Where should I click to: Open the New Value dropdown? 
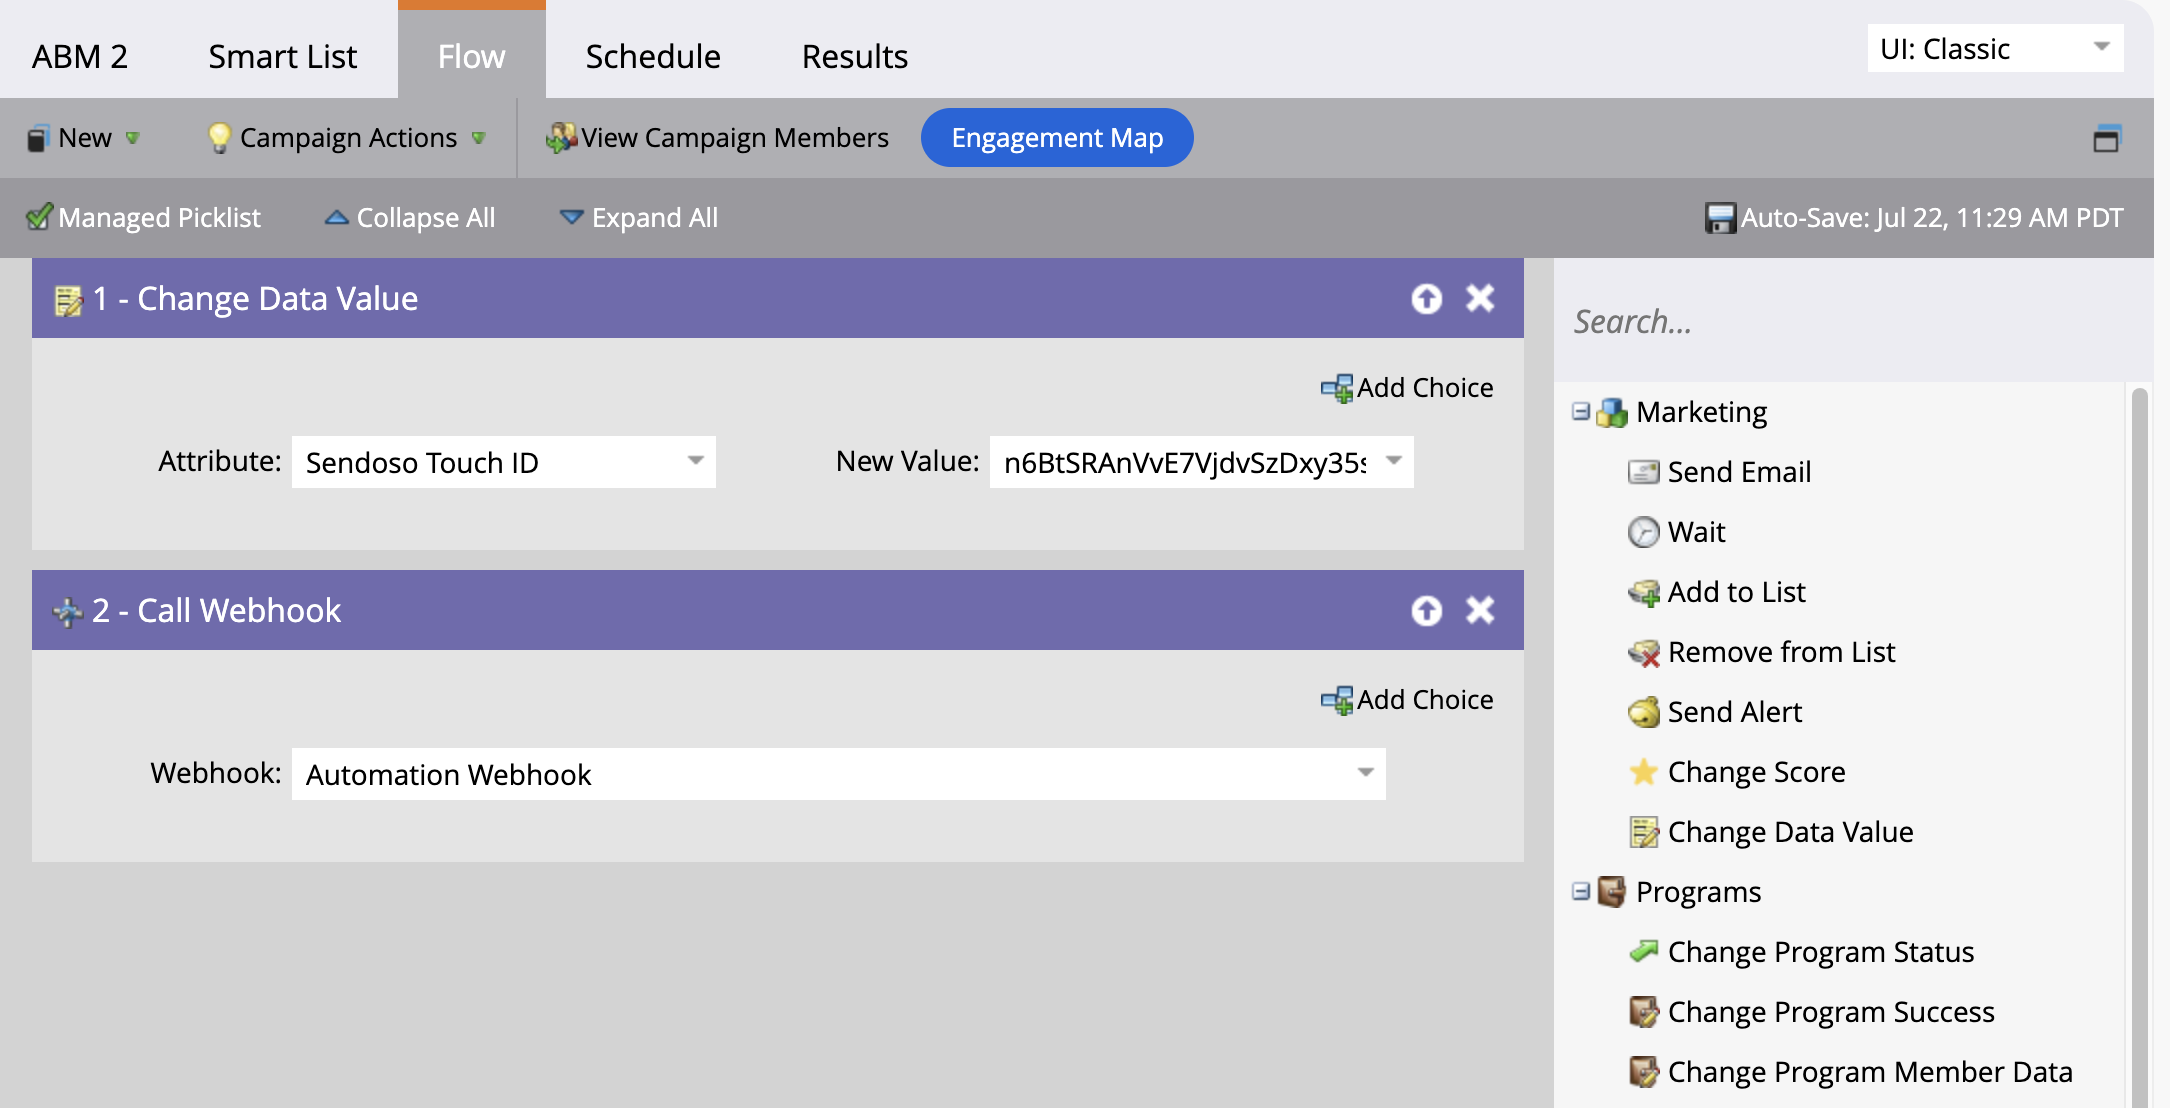[1202, 462]
